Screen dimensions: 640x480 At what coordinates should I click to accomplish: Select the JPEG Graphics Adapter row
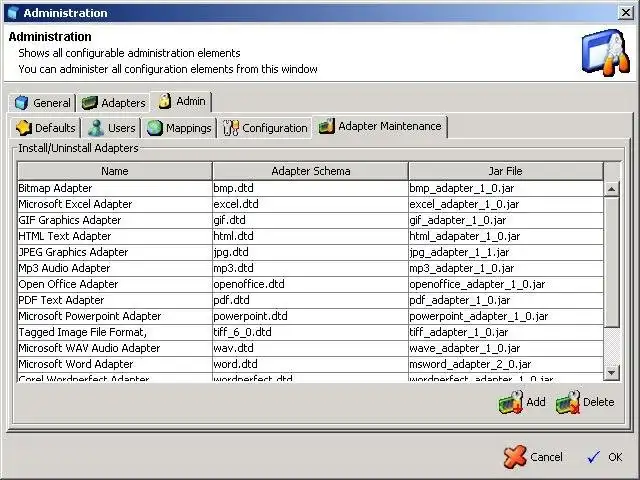tap(310, 252)
